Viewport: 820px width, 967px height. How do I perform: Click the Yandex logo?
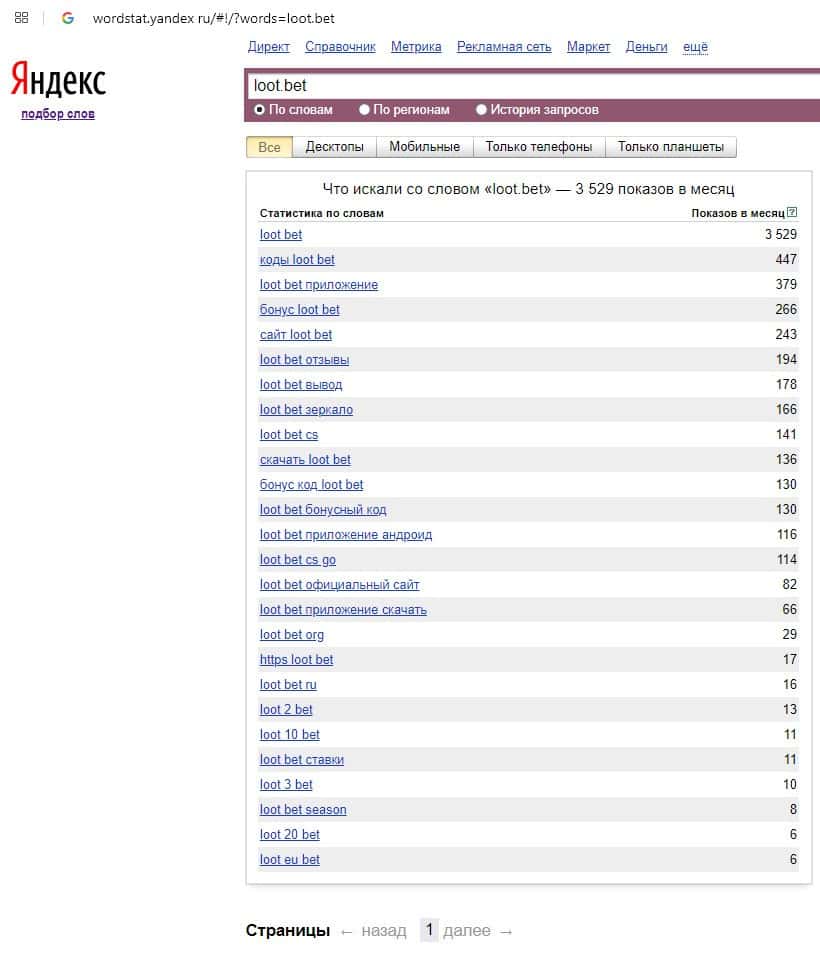click(58, 79)
